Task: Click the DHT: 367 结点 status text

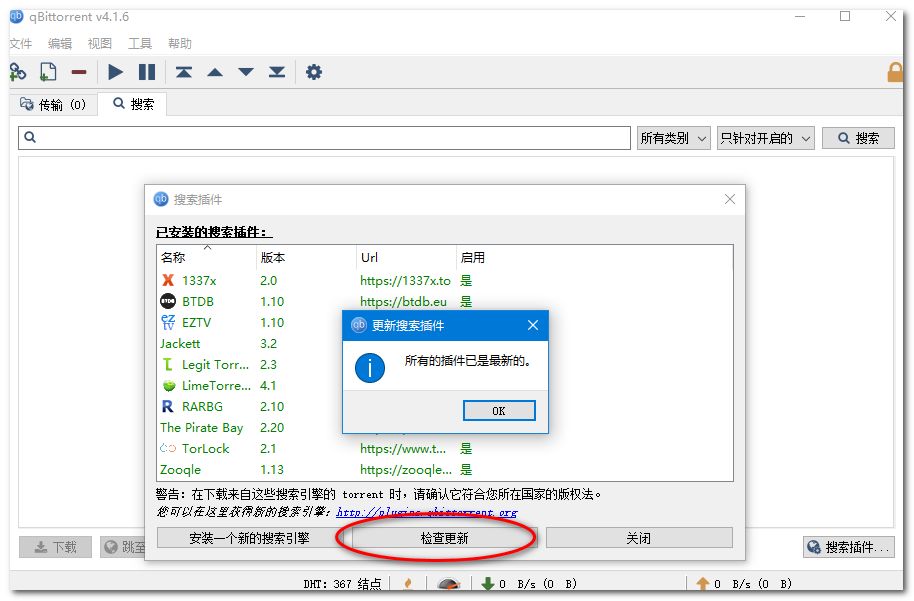Action: tap(342, 584)
